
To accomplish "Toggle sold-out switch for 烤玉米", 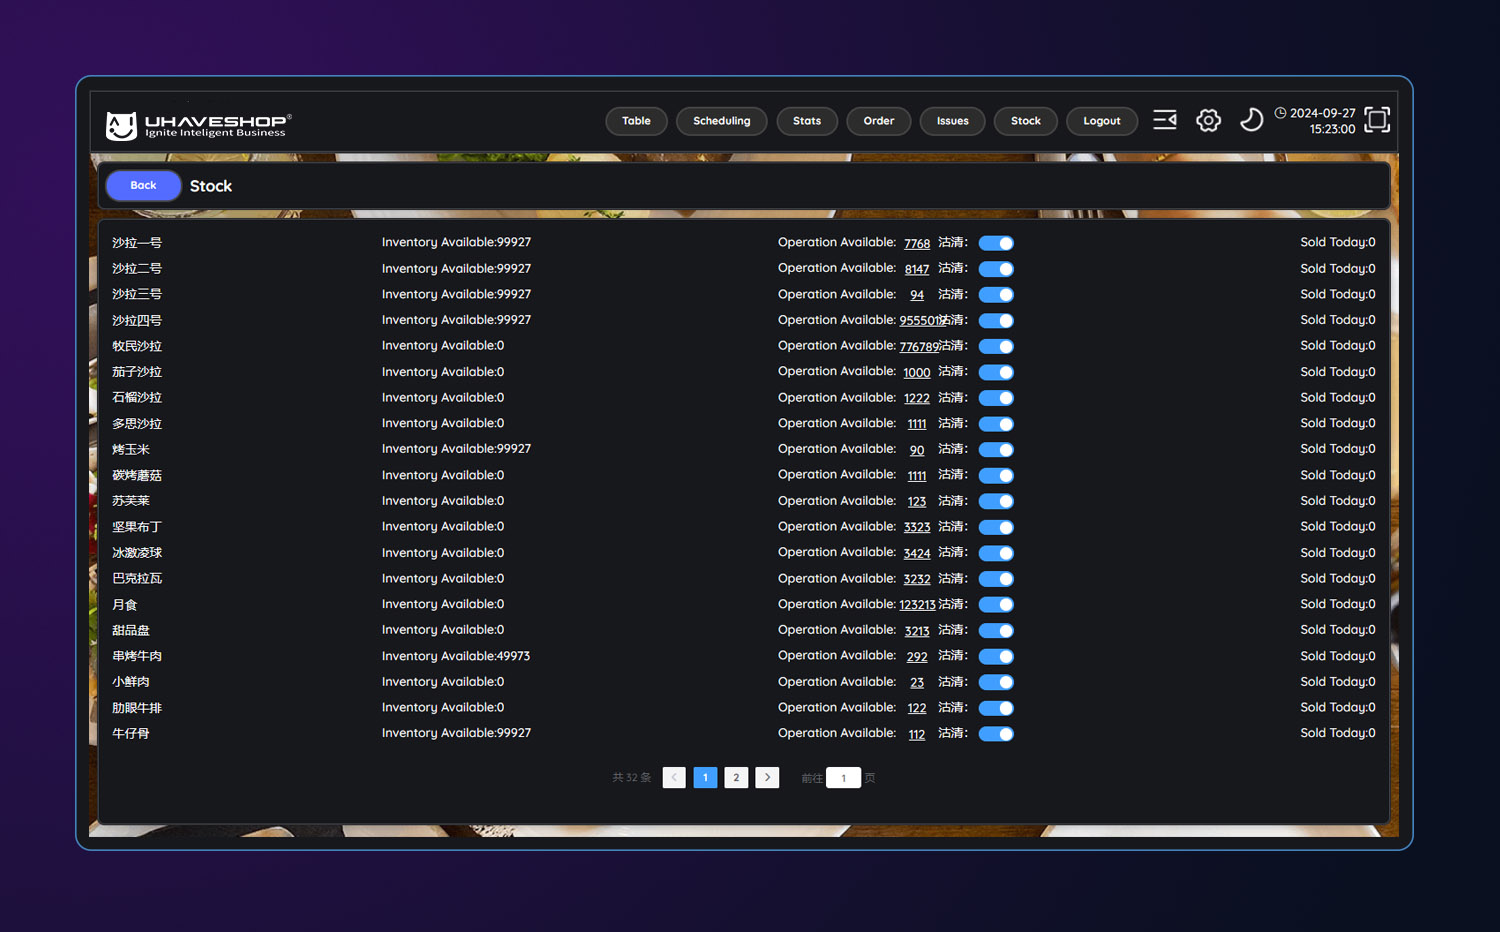I will (996, 450).
